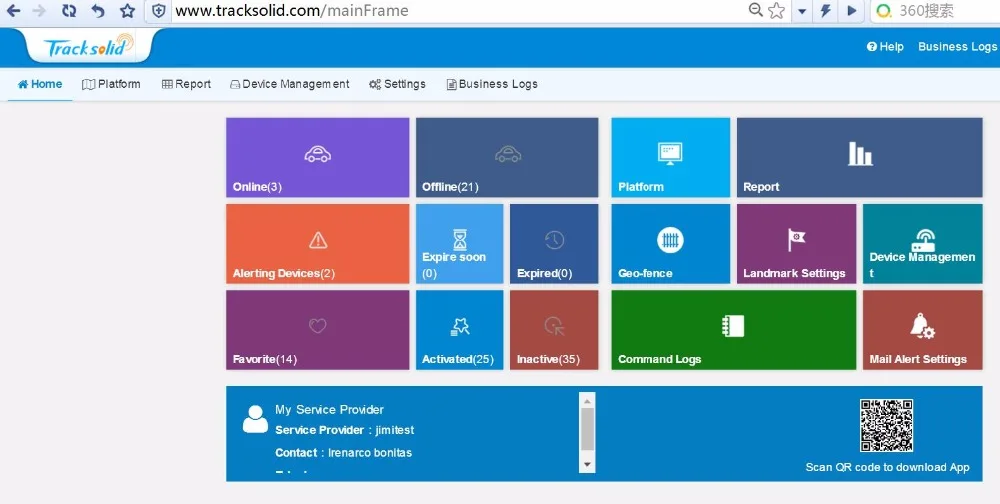Viewport: 1000px width, 504px height.
Task: Open the address bar dropdown arrow
Action: click(x=802, y=11)
